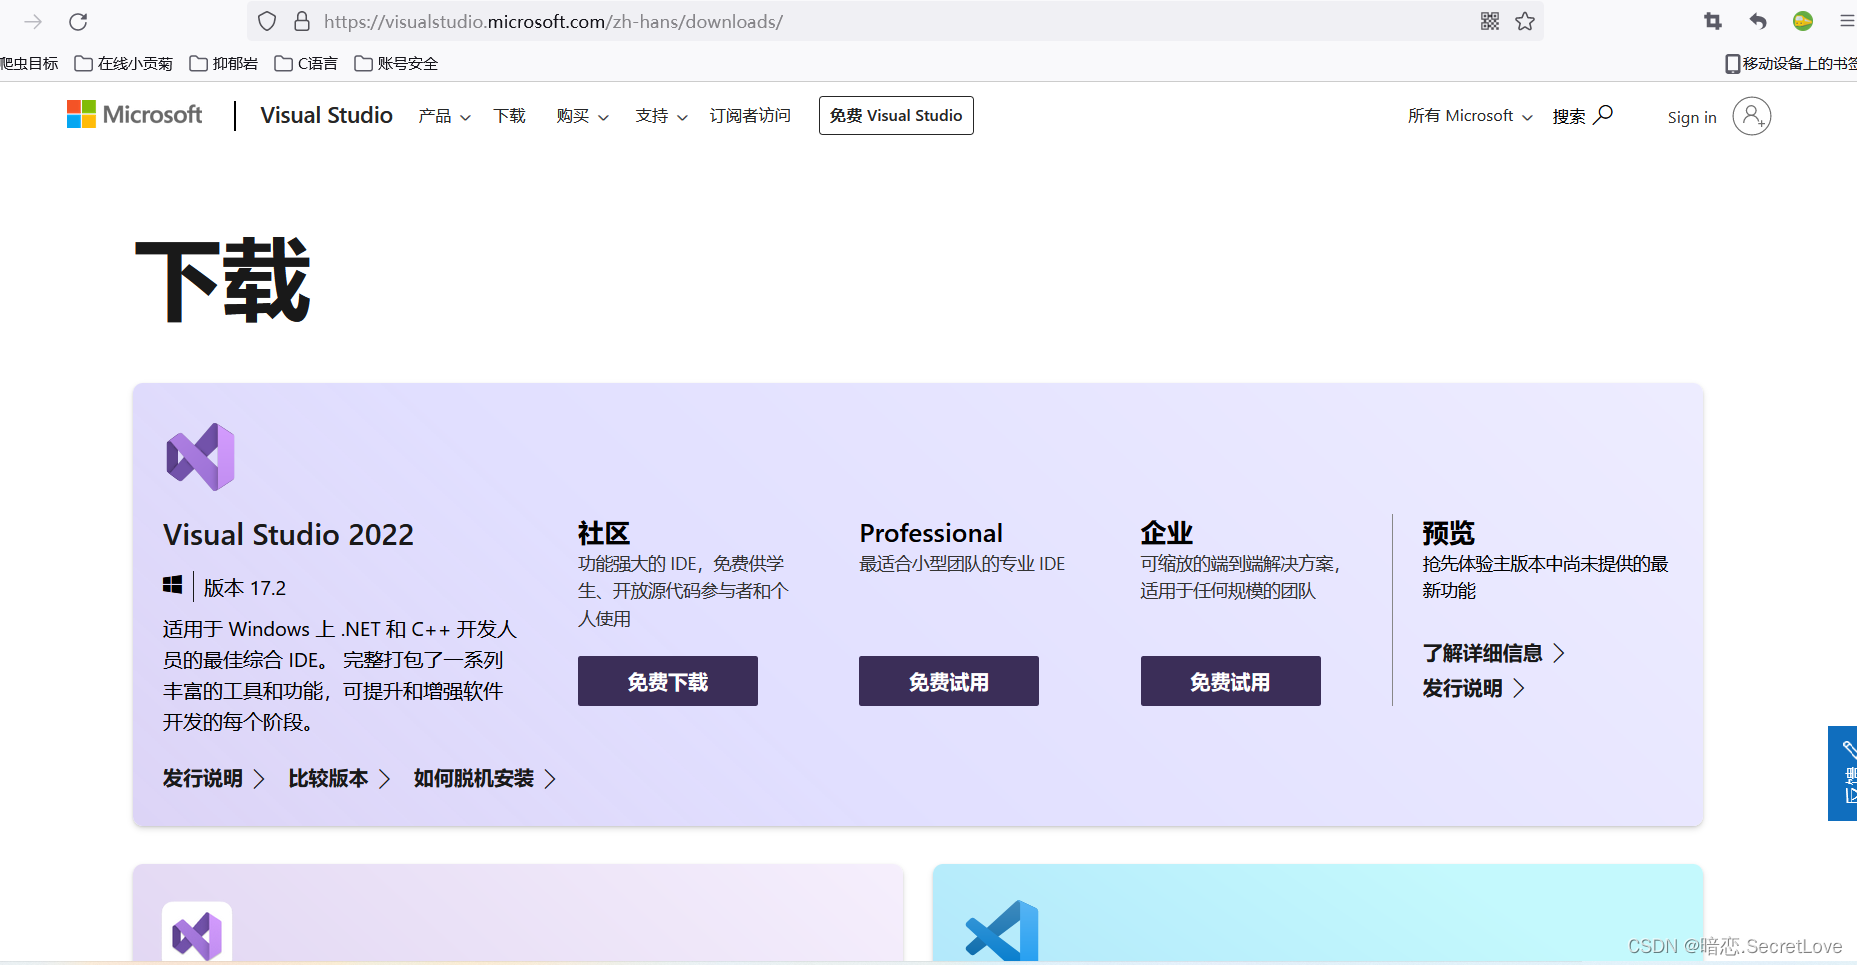The height and width of the screenshot is (965, 1857).
Task: Go to the 下载 nav item
Action: 509,116
